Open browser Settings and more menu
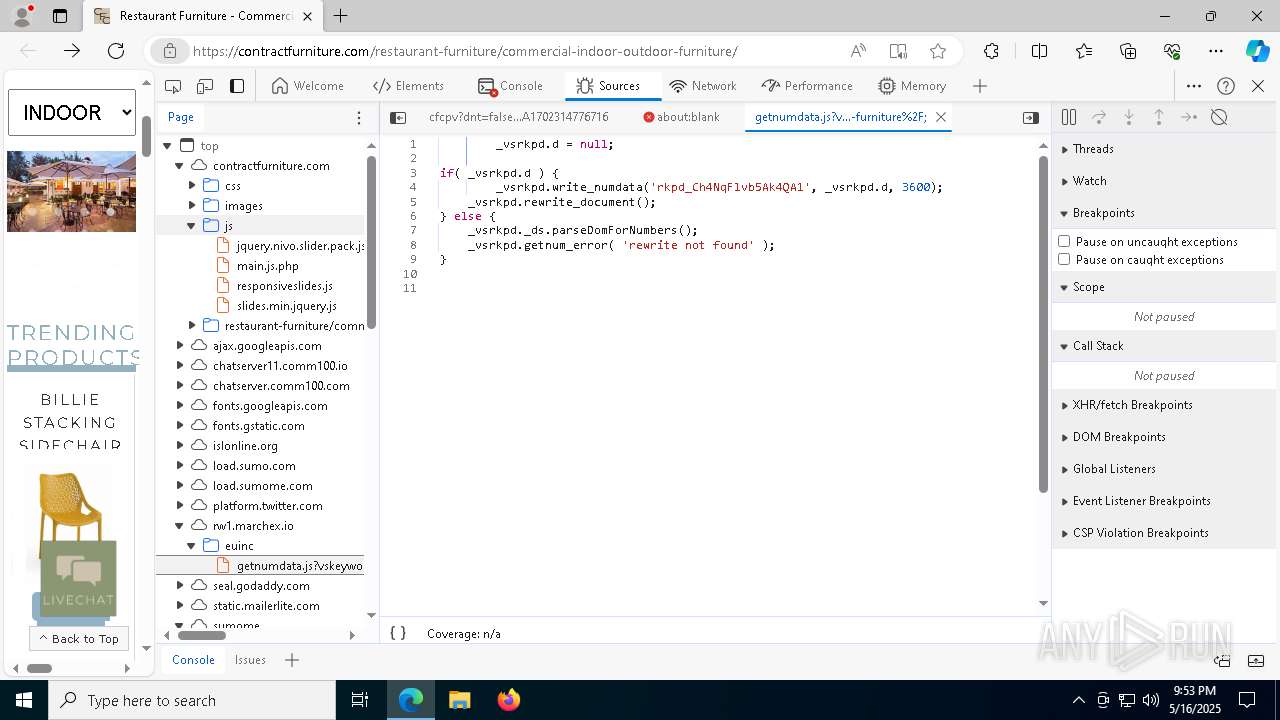 click(1216, 51)
